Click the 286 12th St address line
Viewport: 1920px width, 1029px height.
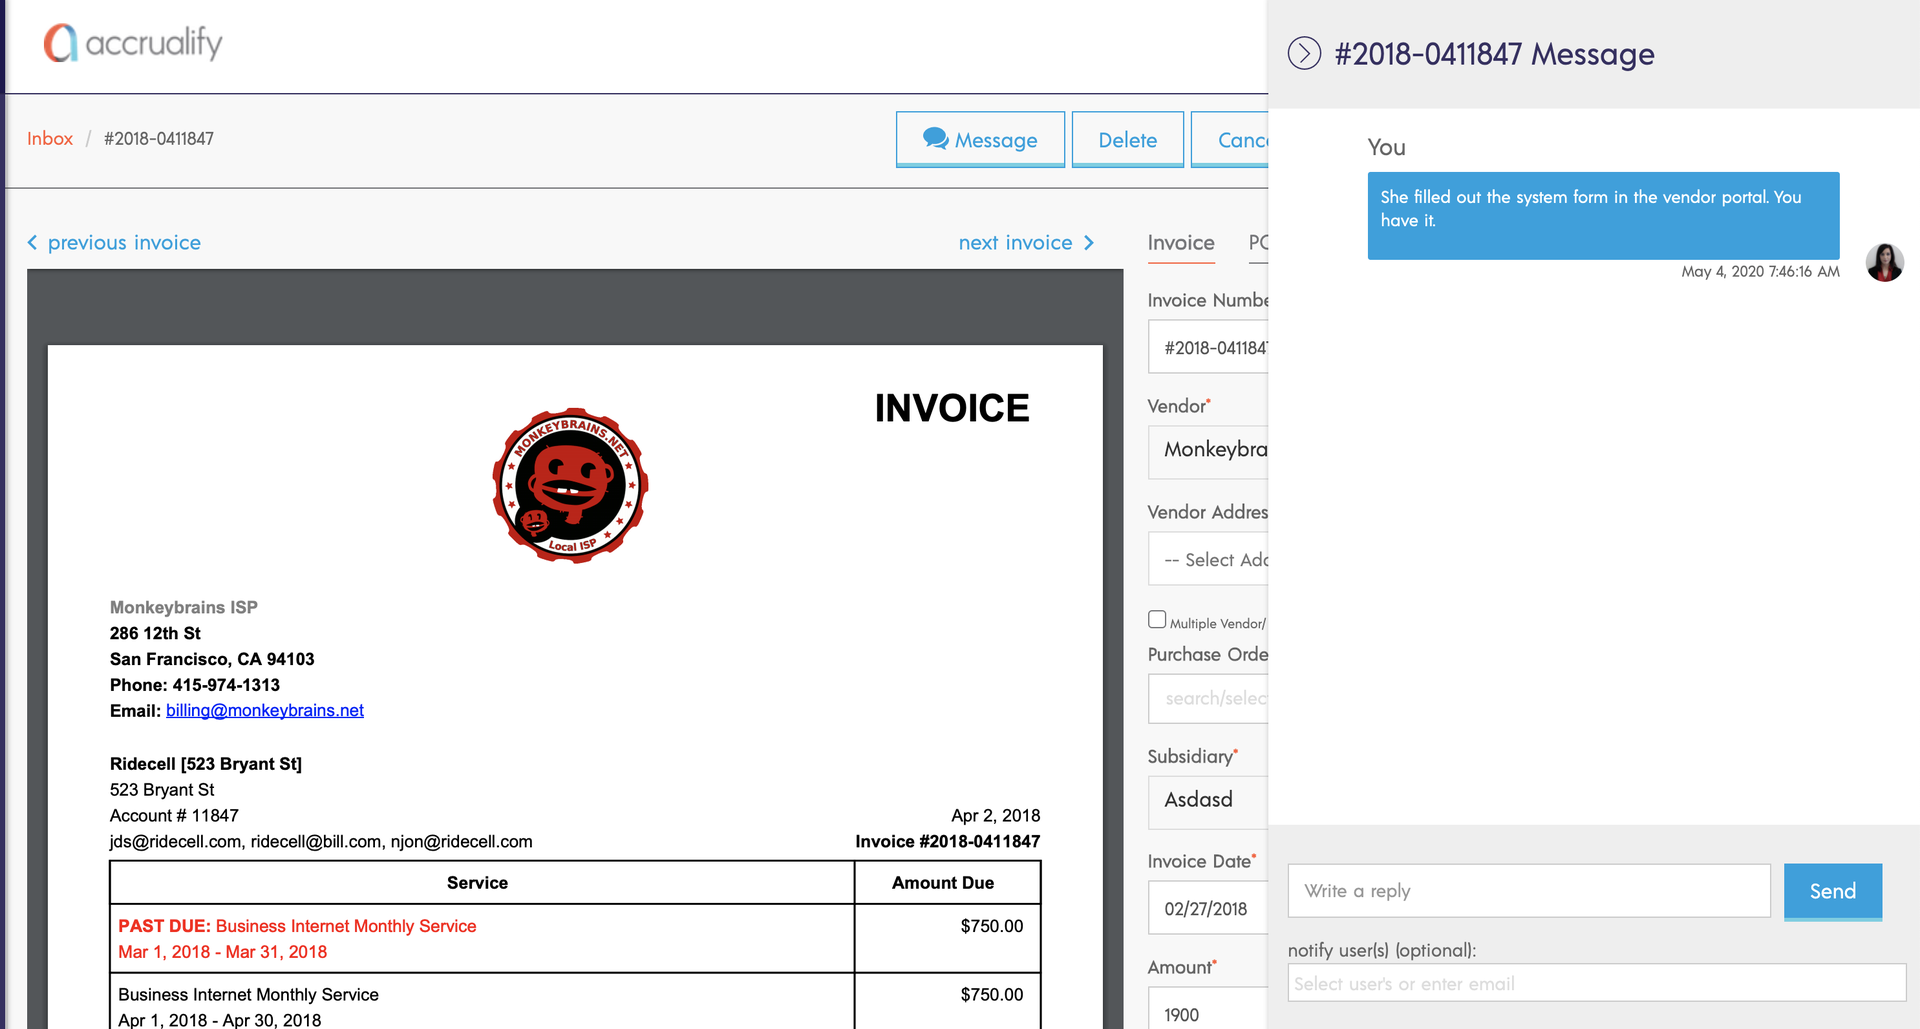(155, 633)
